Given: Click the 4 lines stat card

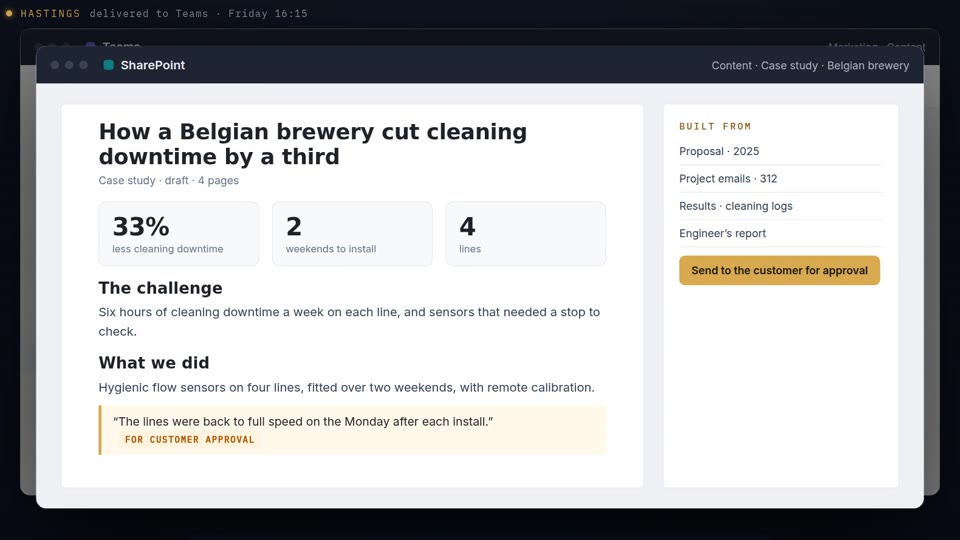Looking at the screenshot, I should (525, 234).
